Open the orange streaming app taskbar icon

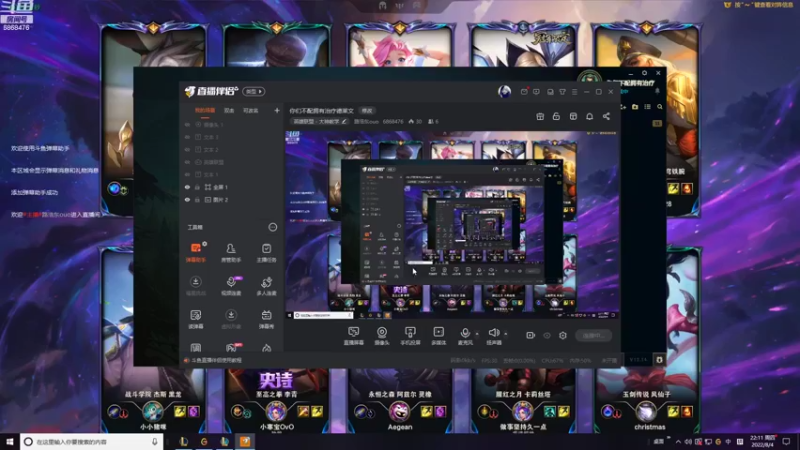pos(245,441)
